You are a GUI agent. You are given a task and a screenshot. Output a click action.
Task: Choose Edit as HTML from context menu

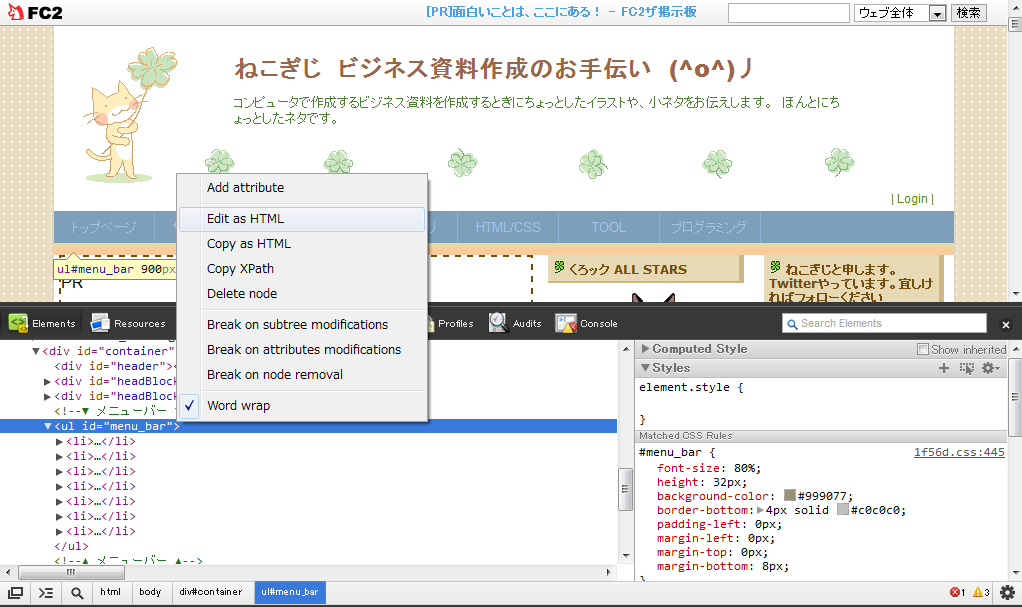[302, 219]
